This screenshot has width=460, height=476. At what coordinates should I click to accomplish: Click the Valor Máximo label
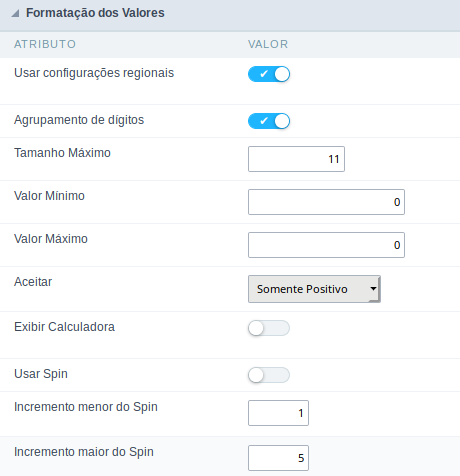point(51,239)
